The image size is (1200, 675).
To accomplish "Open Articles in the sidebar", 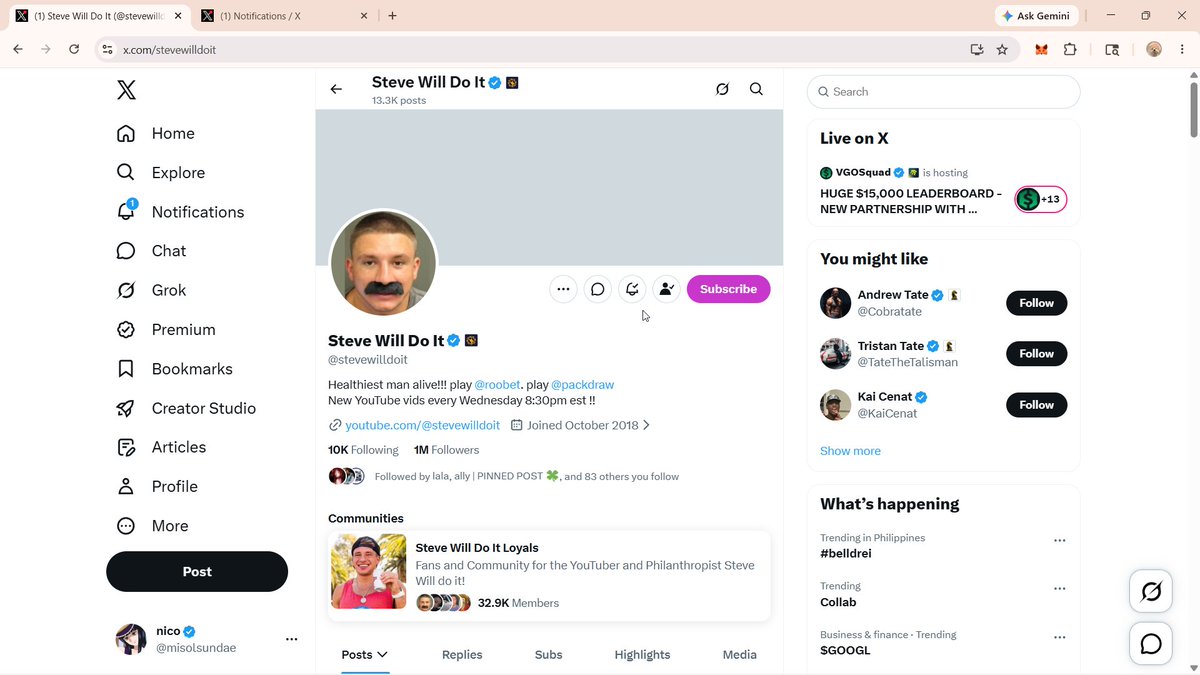I will tap(162, 447).
